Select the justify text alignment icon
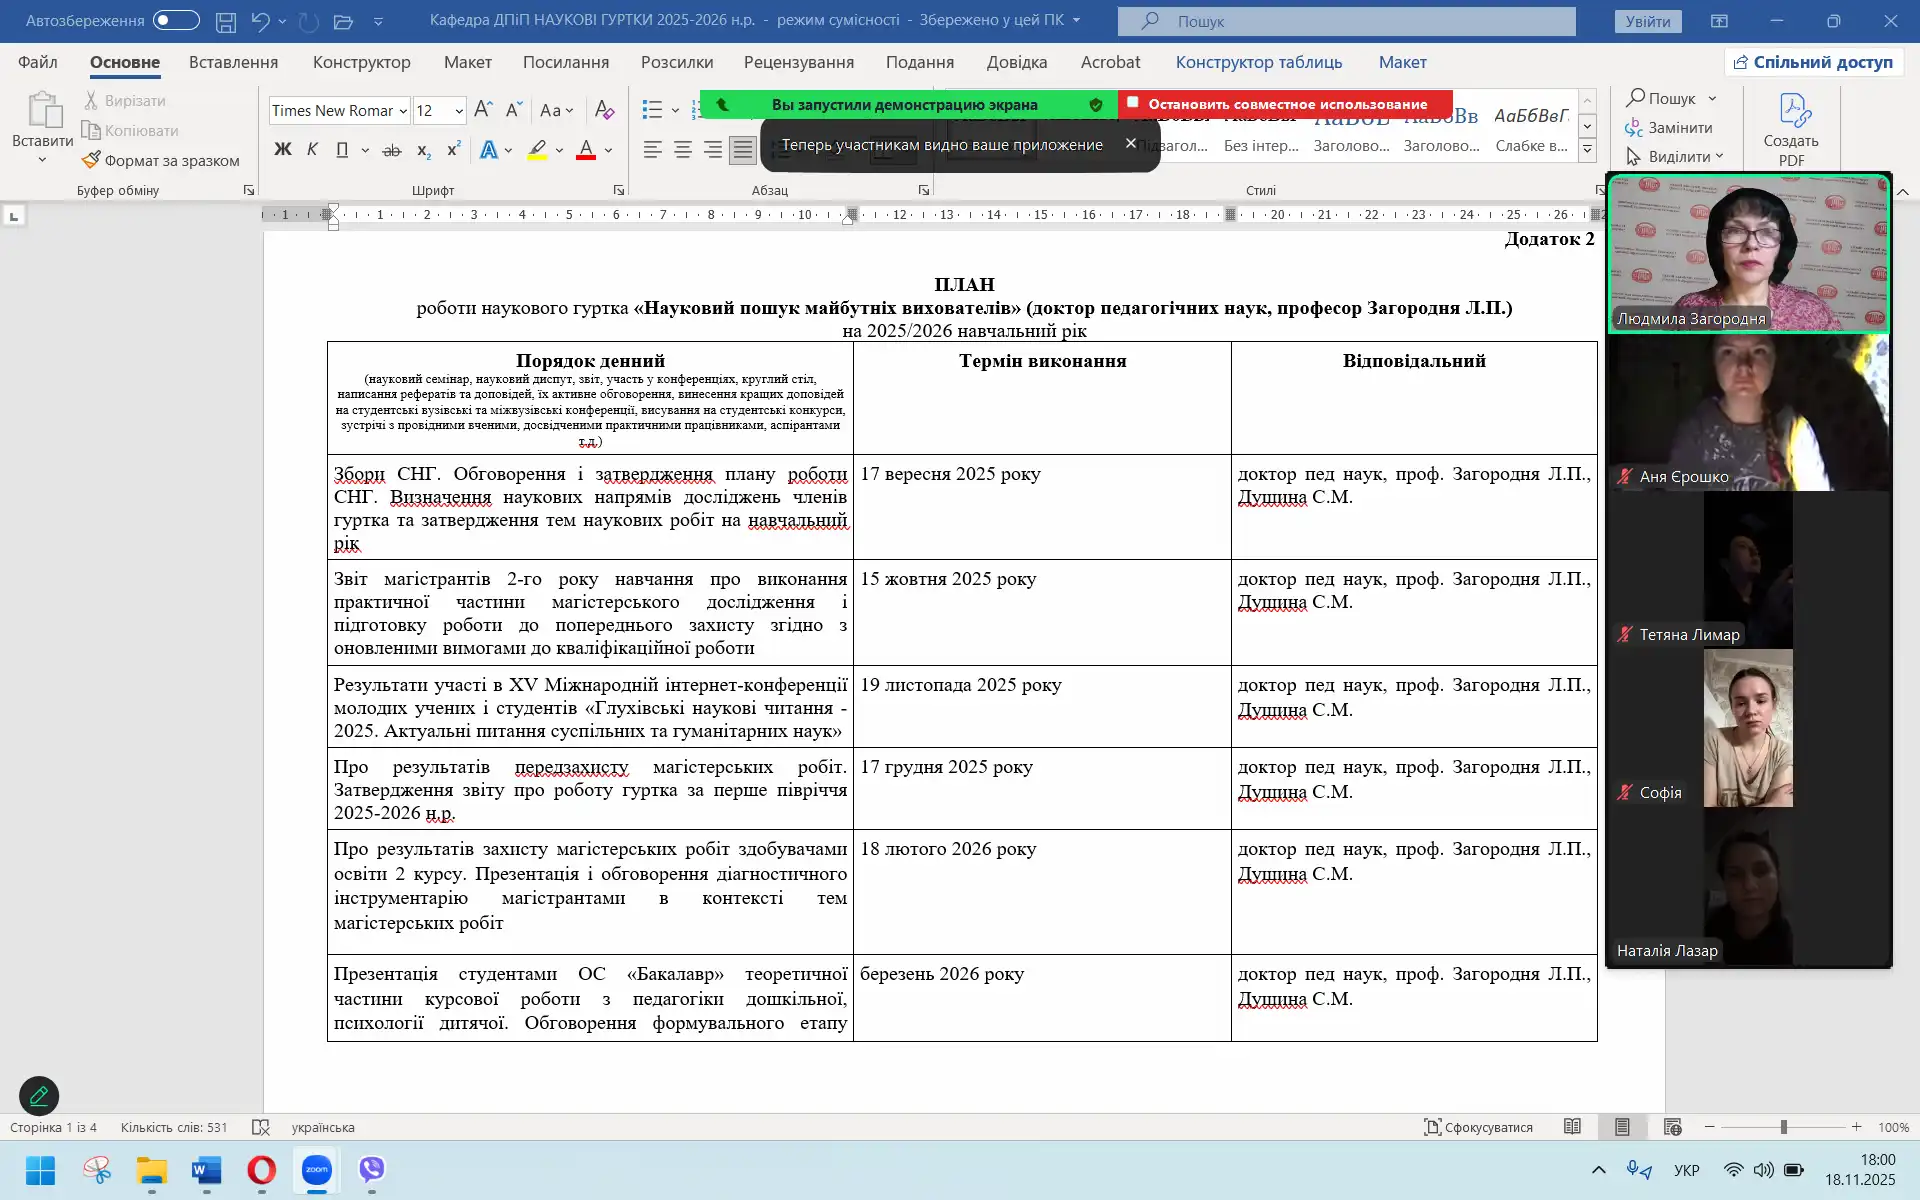The height and width of the screenshot is (1200, 1920). click(742, 150)
